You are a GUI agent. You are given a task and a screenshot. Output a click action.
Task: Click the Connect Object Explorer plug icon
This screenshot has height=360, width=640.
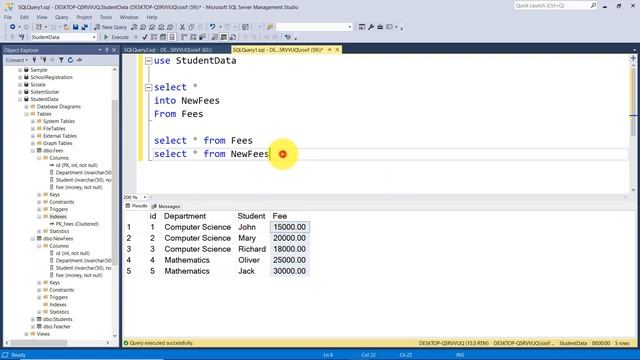click(34, 60)
